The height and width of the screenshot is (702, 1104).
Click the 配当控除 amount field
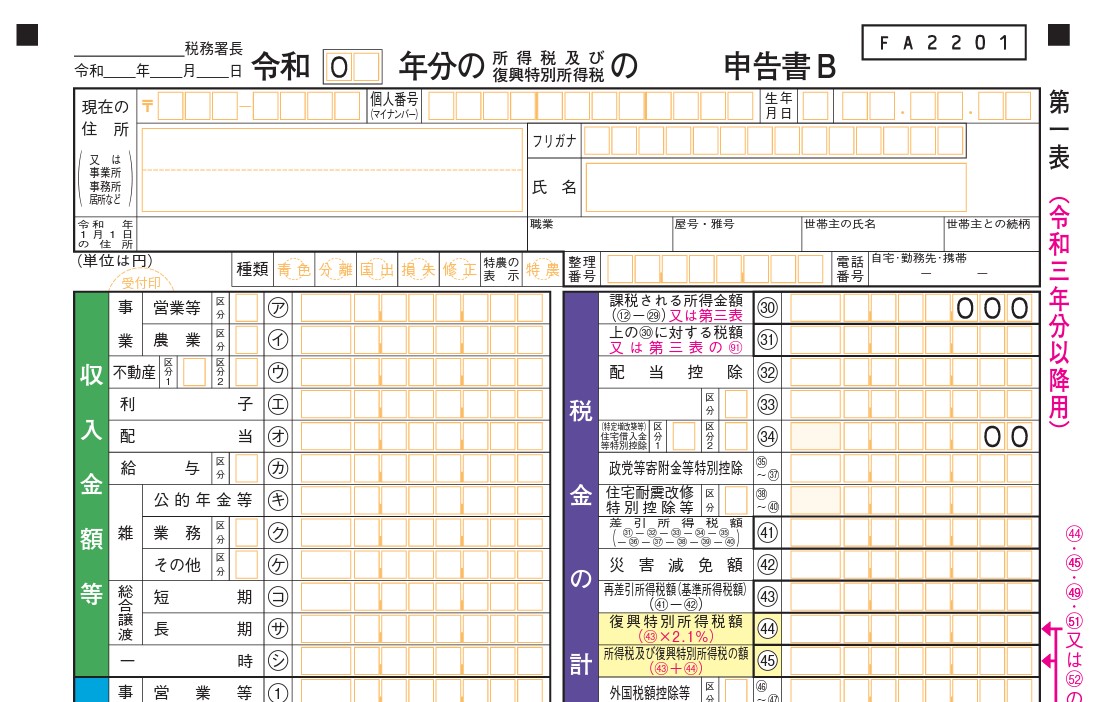910,372
